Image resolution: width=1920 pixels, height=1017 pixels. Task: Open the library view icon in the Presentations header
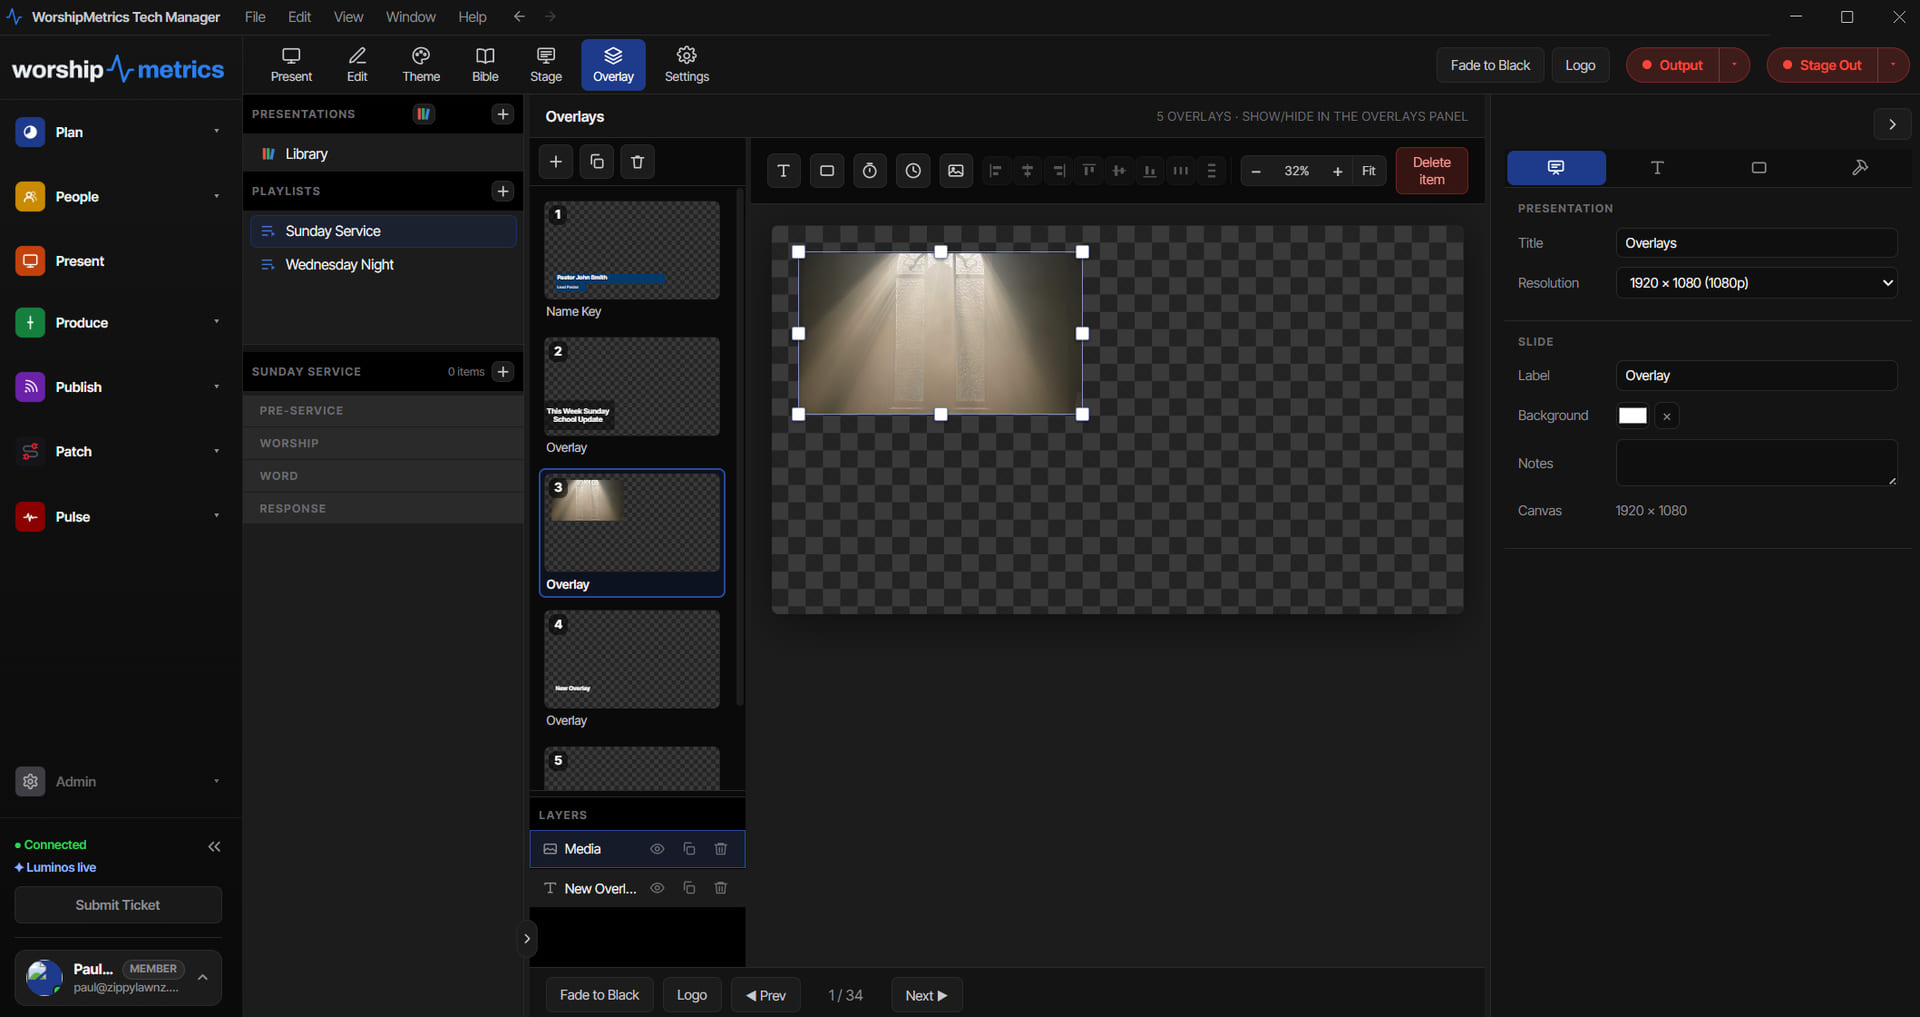pos(424,114)
